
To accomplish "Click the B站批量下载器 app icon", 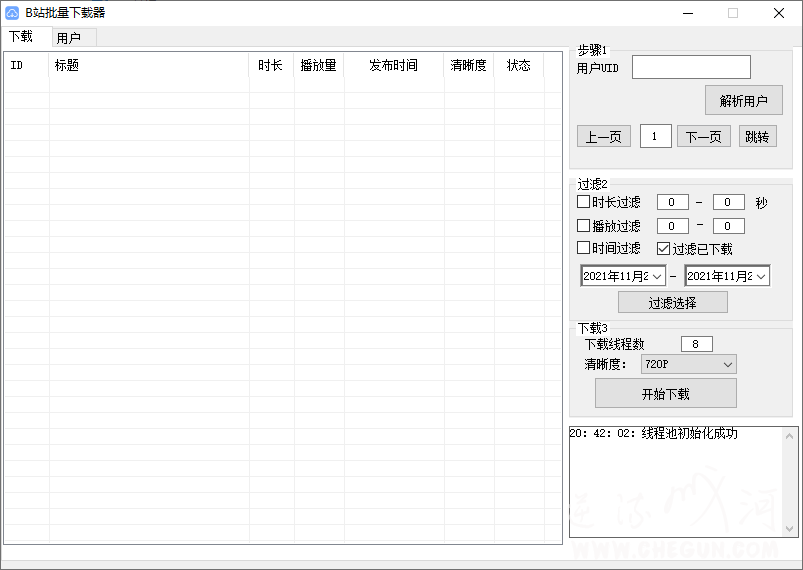I will pyautogui.click(x=12, y=13).
